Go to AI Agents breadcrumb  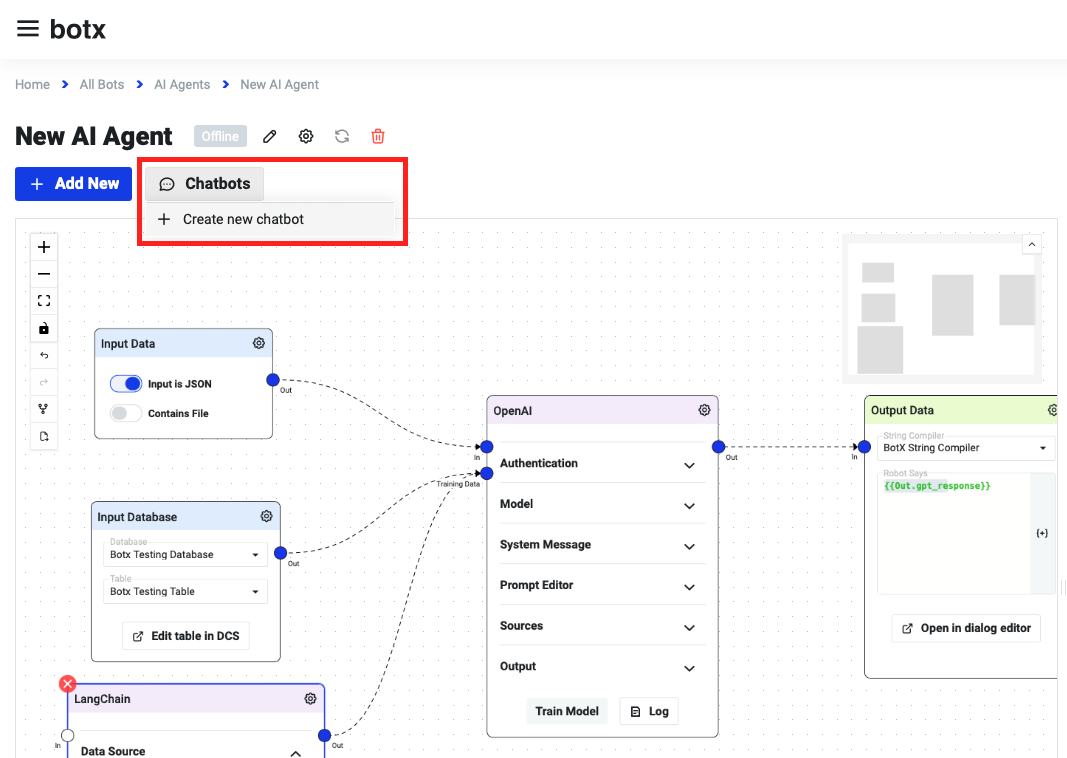tap(182, 85)
